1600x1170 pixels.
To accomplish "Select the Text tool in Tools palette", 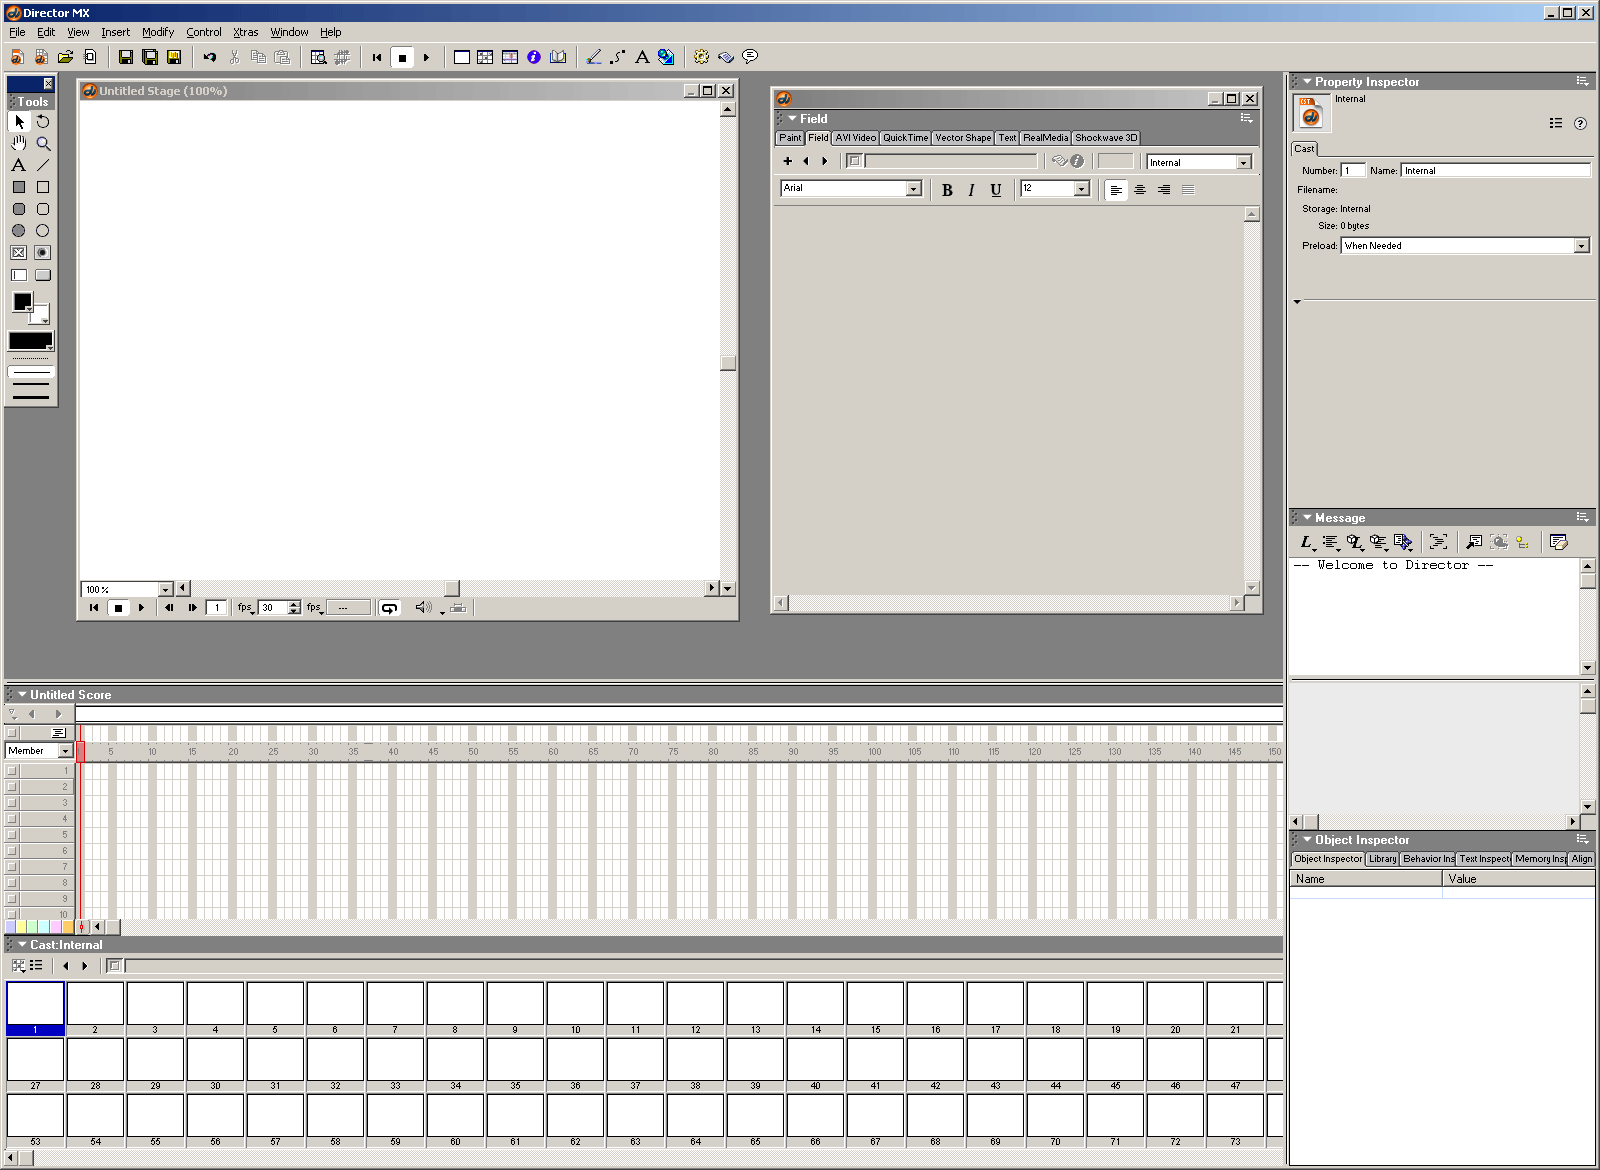I will (19, 166).
